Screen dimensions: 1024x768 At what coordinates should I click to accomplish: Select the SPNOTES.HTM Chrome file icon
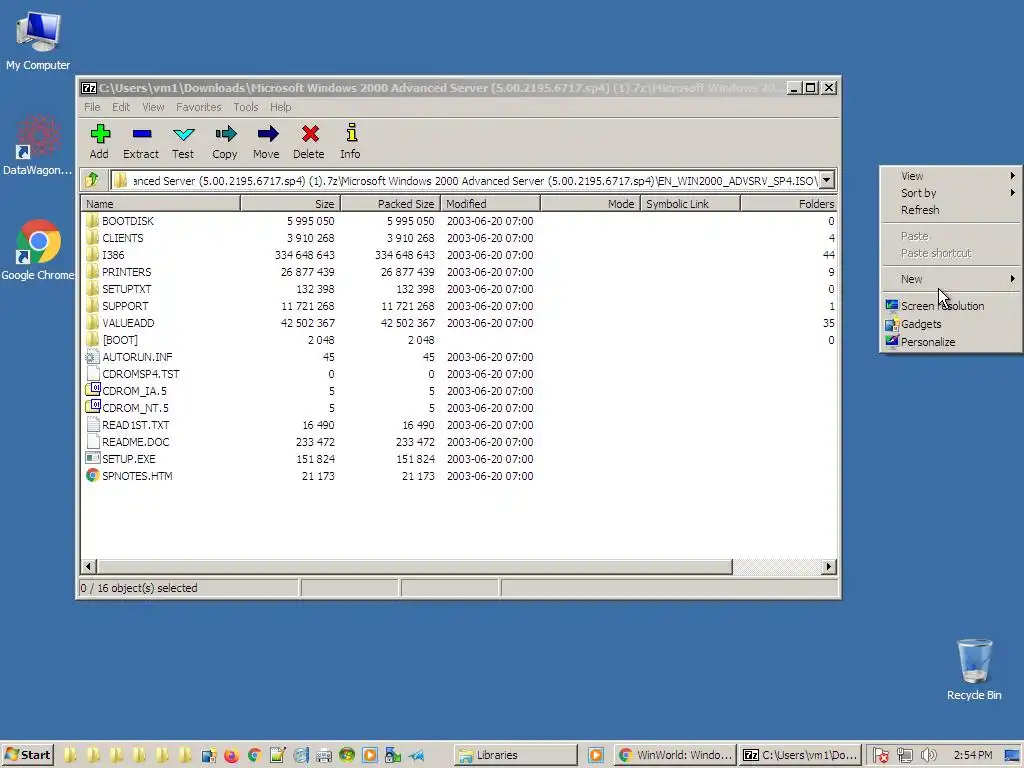(x=93, y=475)
